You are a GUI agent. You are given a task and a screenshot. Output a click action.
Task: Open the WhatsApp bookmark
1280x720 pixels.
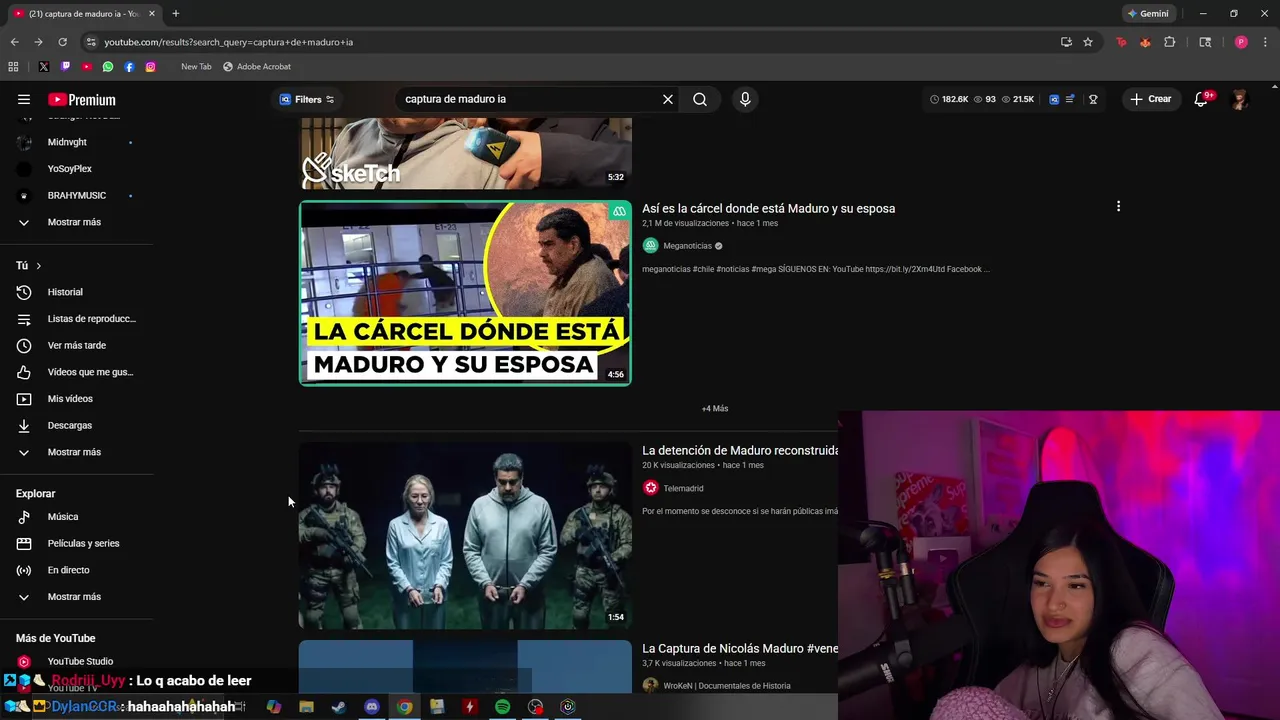click(108, 67)
